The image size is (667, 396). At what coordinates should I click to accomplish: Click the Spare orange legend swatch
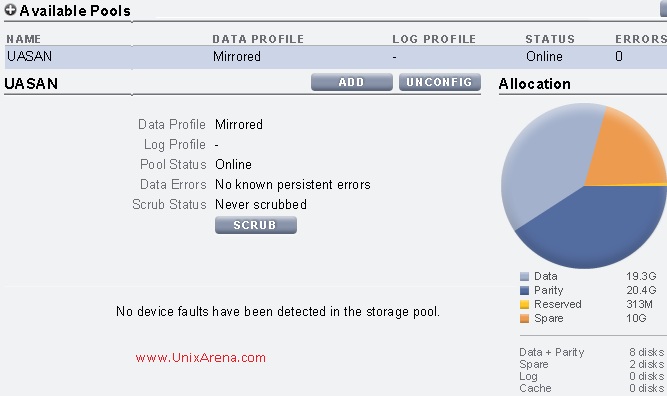click(x=524, y=319)
